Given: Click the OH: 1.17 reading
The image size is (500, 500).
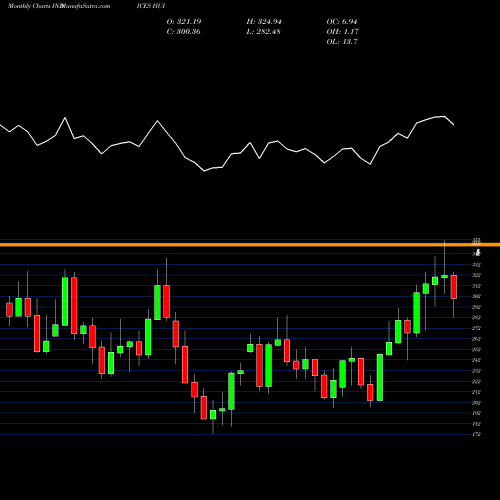Looking at the screenshot, I should coord(342,32).
